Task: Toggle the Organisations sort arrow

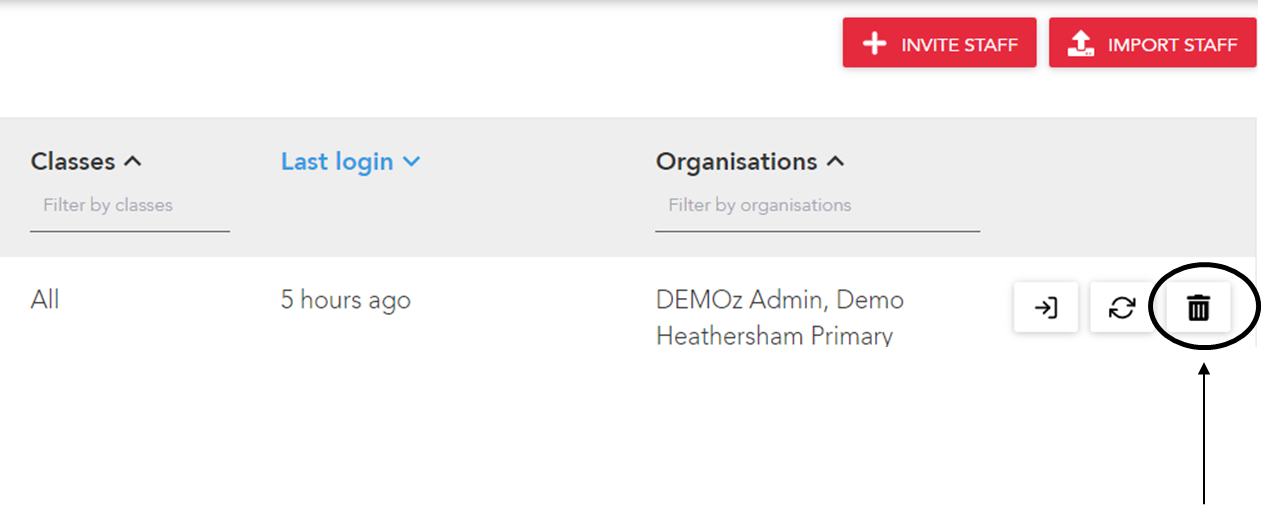Action: pos(836,161)
